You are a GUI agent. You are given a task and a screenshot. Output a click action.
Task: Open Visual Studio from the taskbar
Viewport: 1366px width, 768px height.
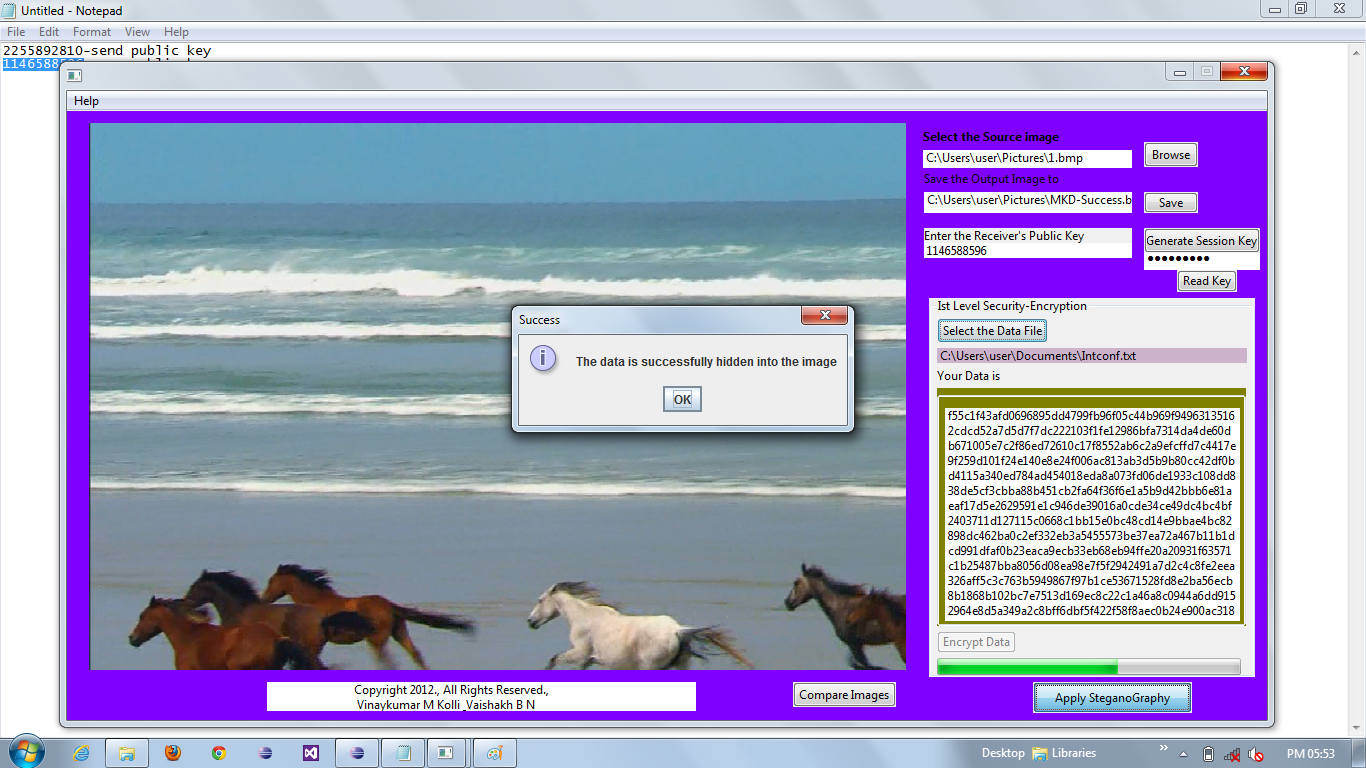(x=310, y=753)
